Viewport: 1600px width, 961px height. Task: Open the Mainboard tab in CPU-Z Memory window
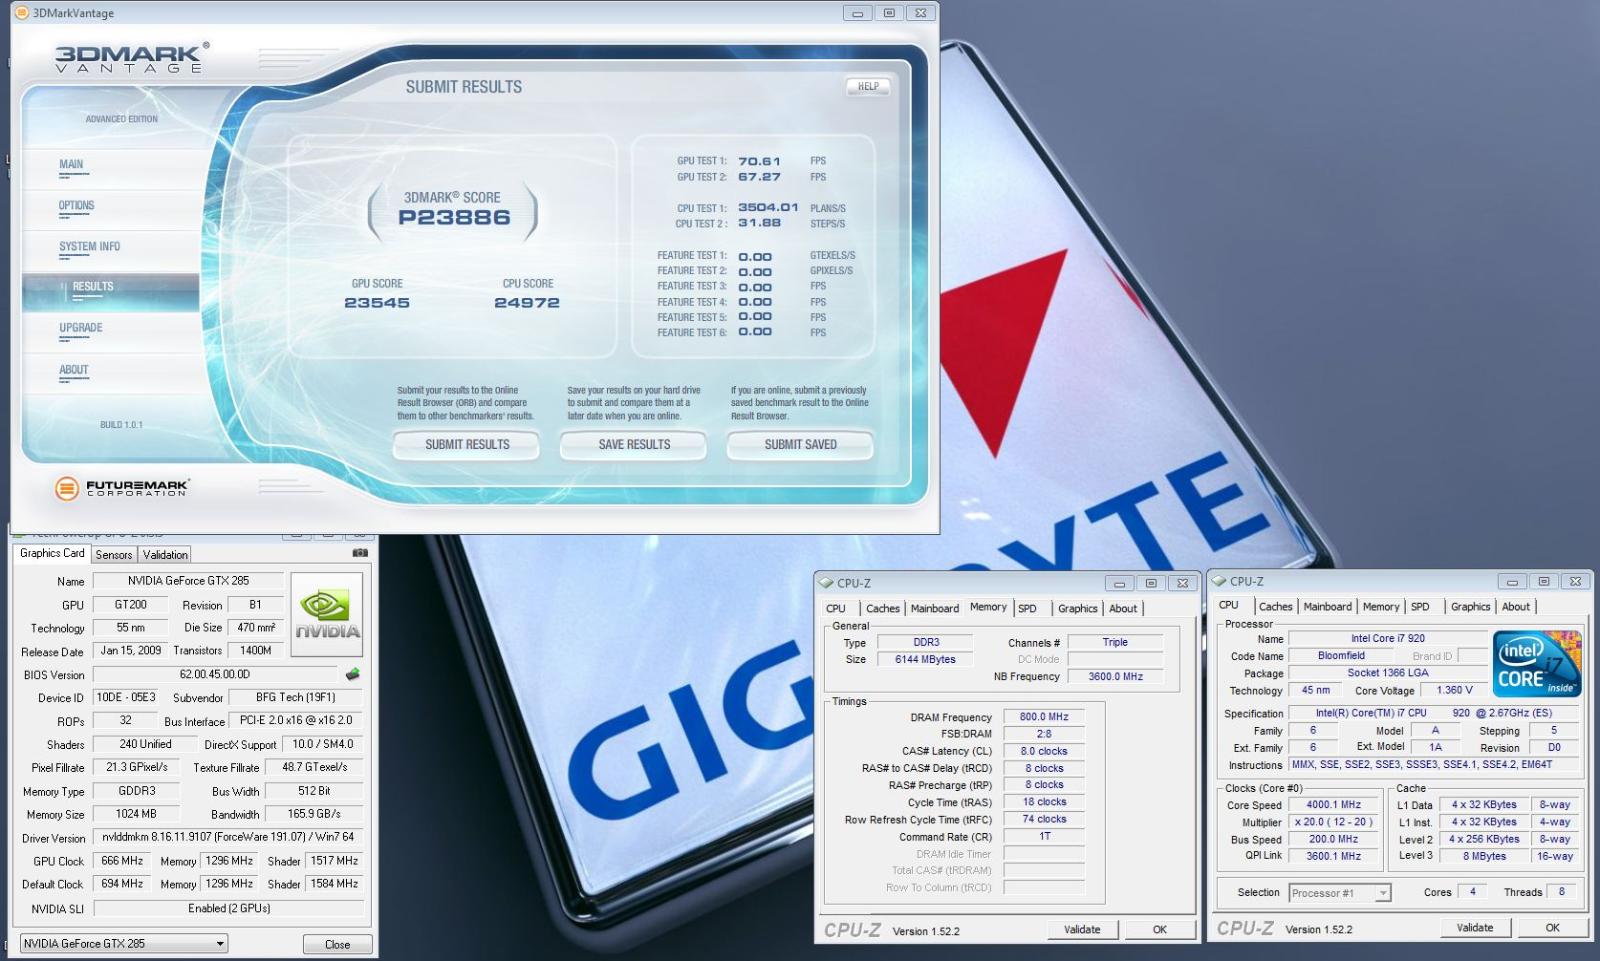(935, 608)
